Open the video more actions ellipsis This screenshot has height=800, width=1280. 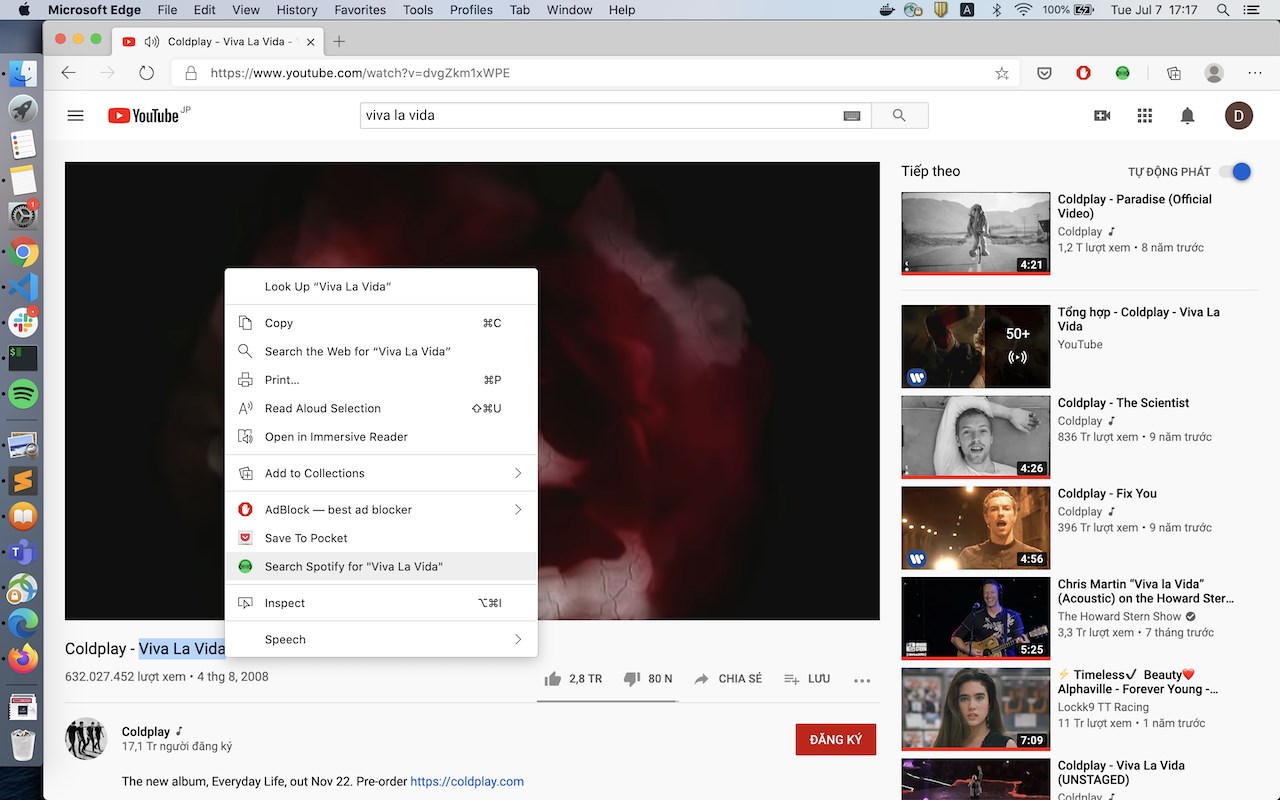click(862, 680)
